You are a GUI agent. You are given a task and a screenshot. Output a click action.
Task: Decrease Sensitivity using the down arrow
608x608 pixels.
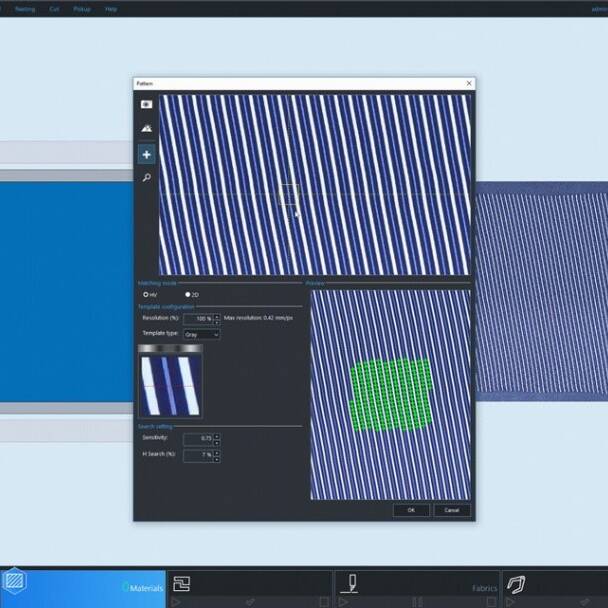[x=217, y=441]
